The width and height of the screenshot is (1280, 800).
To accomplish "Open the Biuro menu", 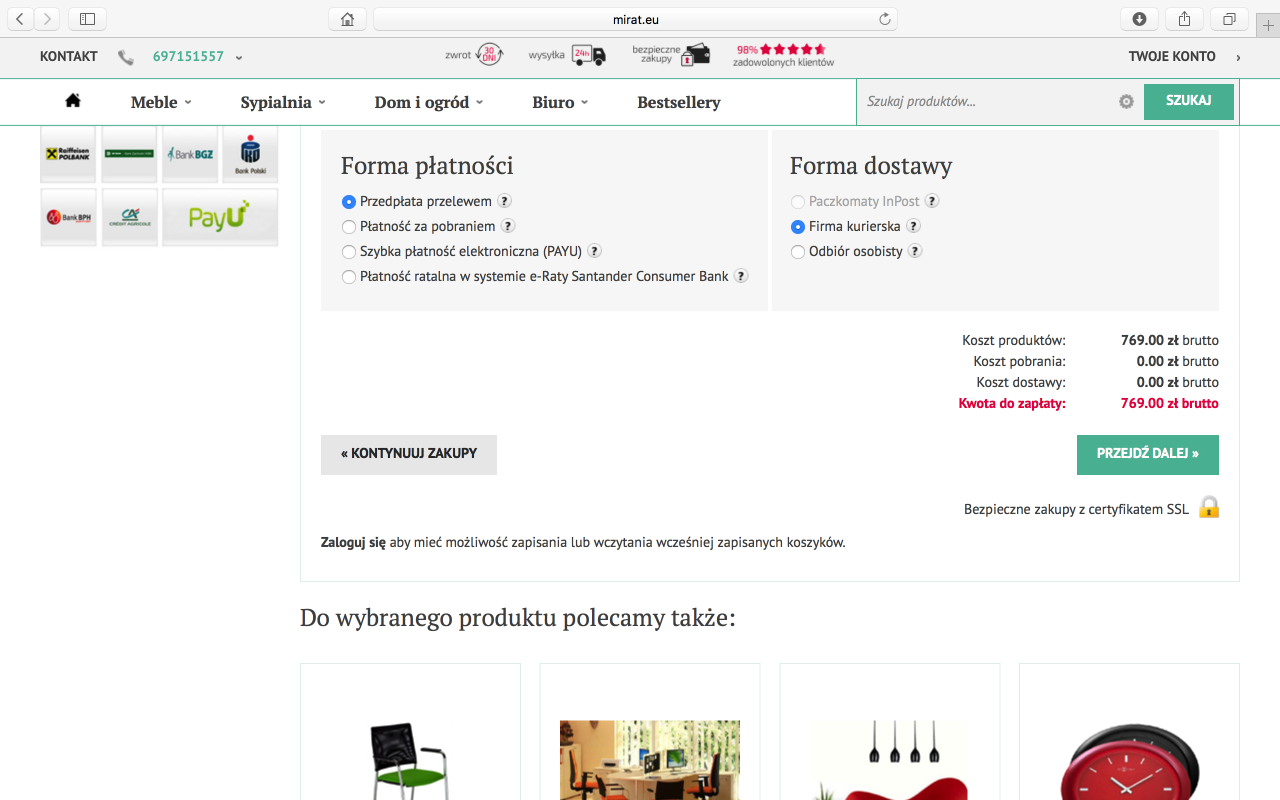I will (554, 101).
